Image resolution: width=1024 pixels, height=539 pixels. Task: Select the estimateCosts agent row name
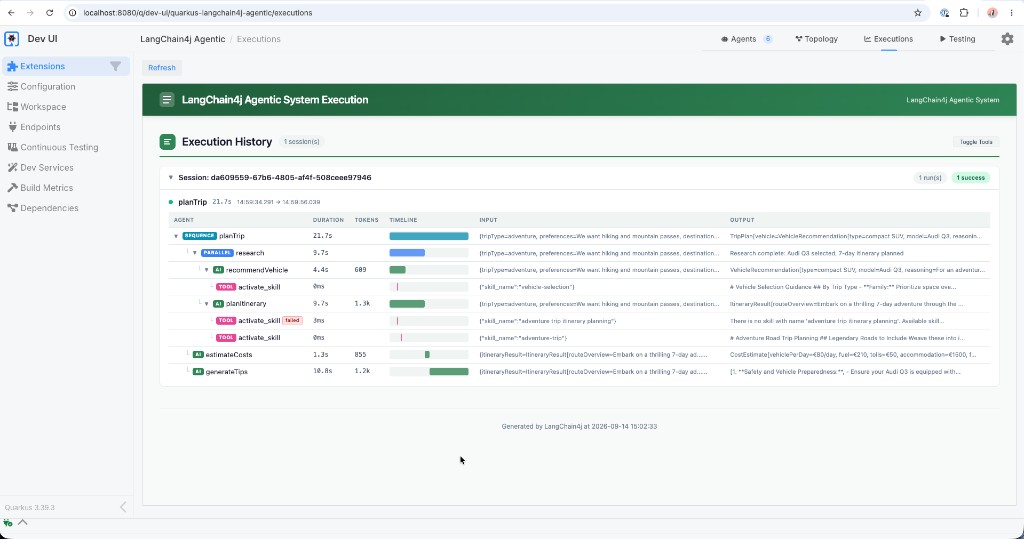click(x=229, y=355)
